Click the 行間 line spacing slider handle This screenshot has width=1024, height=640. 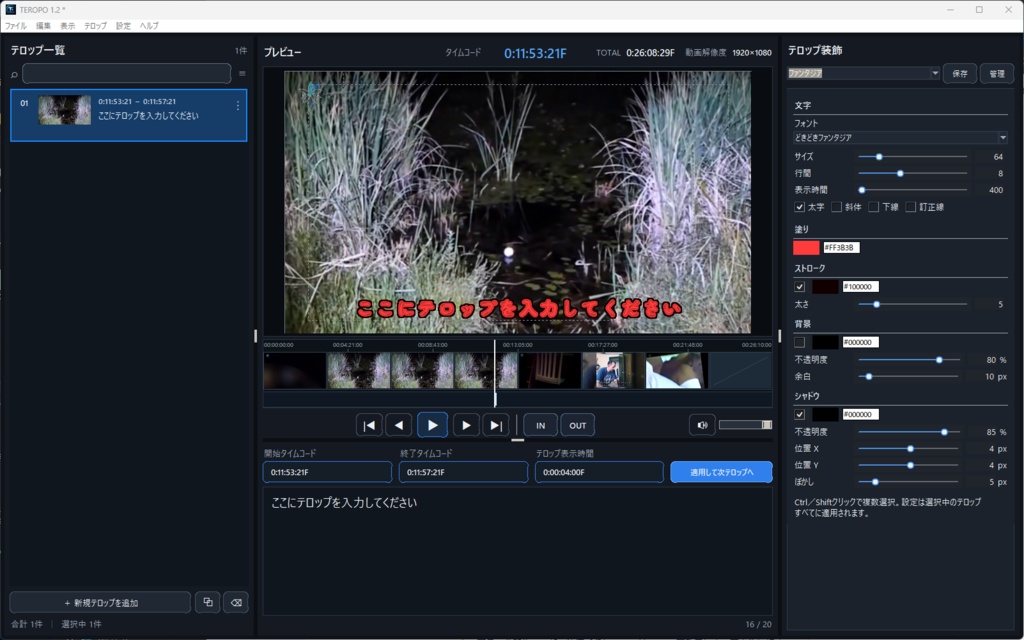coord(900,173)
